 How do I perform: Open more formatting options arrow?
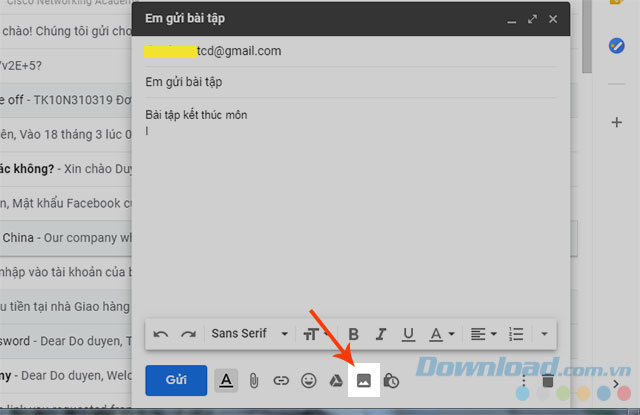point(544,333)
